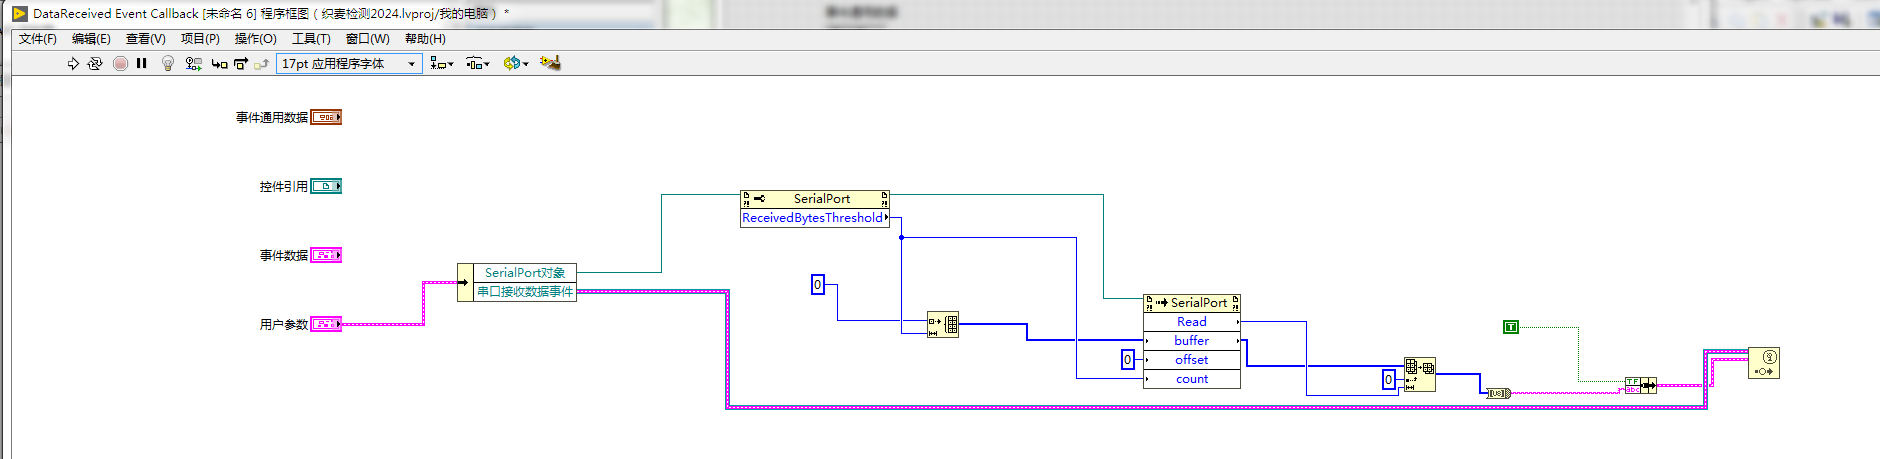Open the 文件(F) menu
The image size is (1880, 459).
[x=38, y=39]
